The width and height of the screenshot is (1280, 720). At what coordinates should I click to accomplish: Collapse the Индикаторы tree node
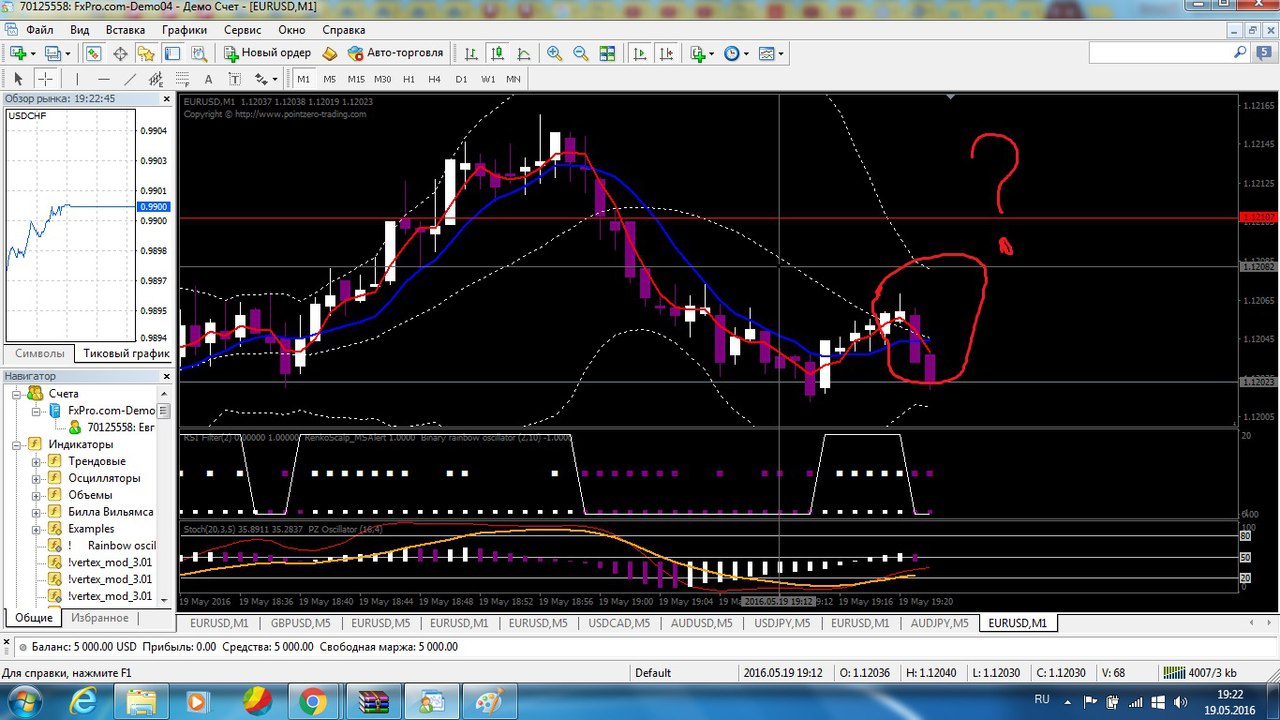(15, 444)
